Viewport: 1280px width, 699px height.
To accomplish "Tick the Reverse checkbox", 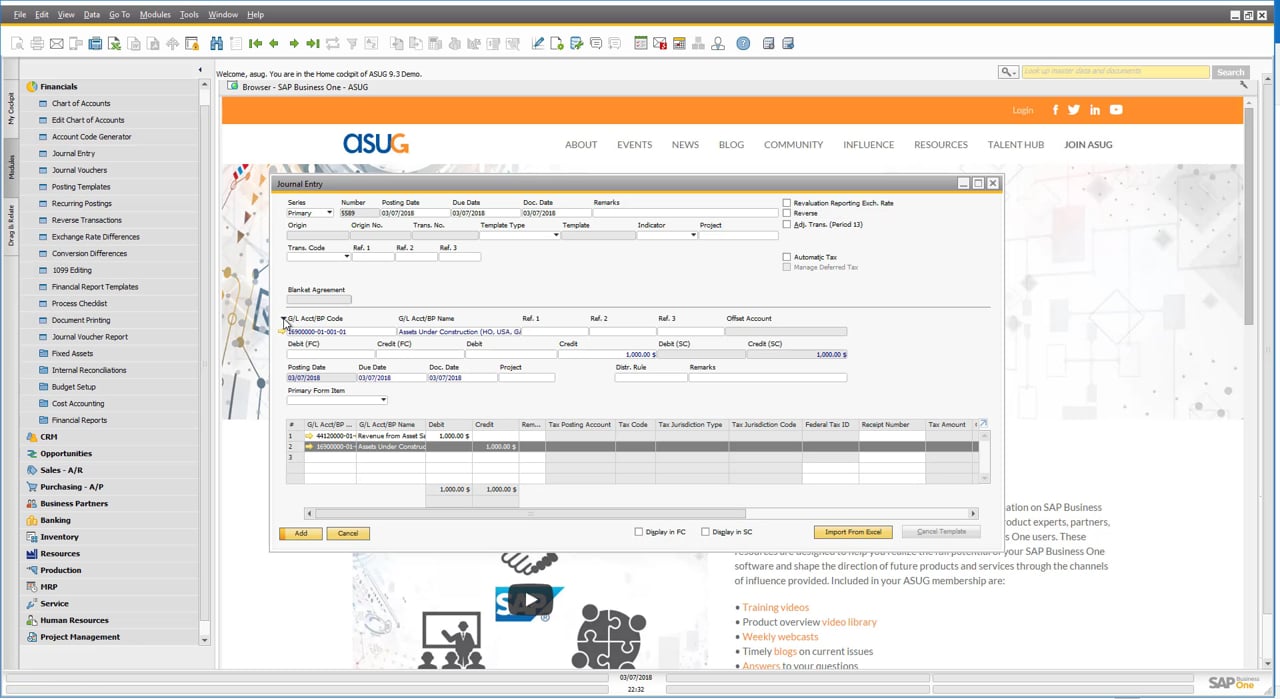I will 787,213.
